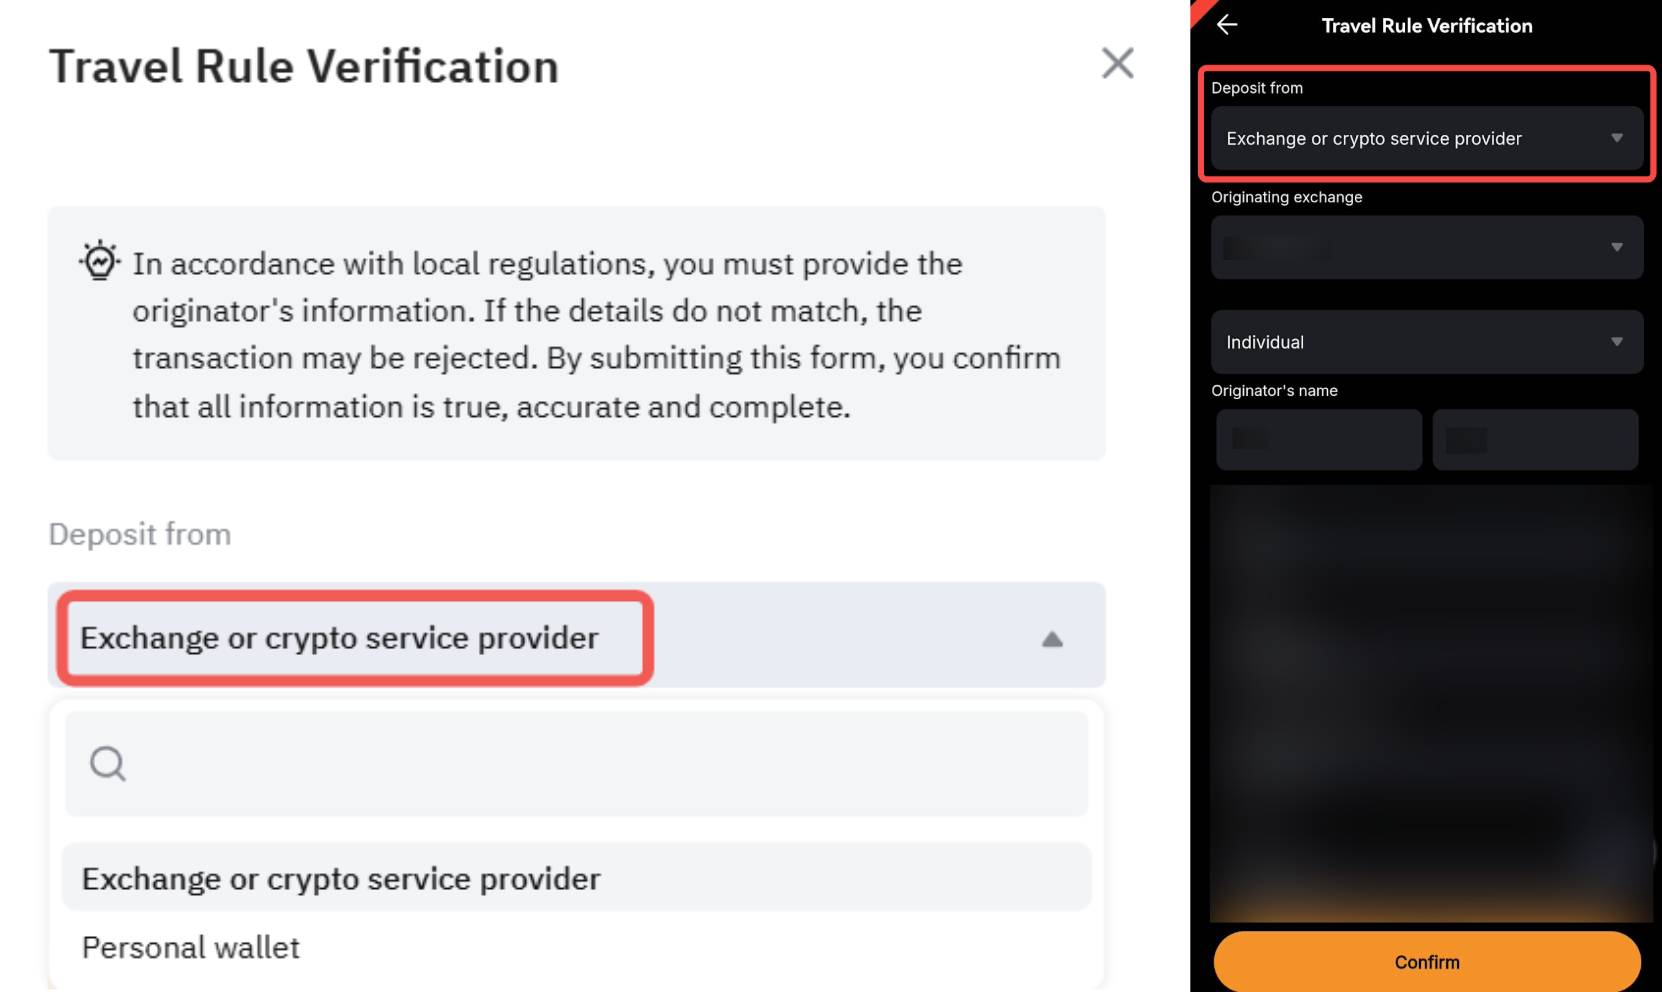Click the first Originator's name field
The image size is (1662, 992).
(x=1319, y=439)
